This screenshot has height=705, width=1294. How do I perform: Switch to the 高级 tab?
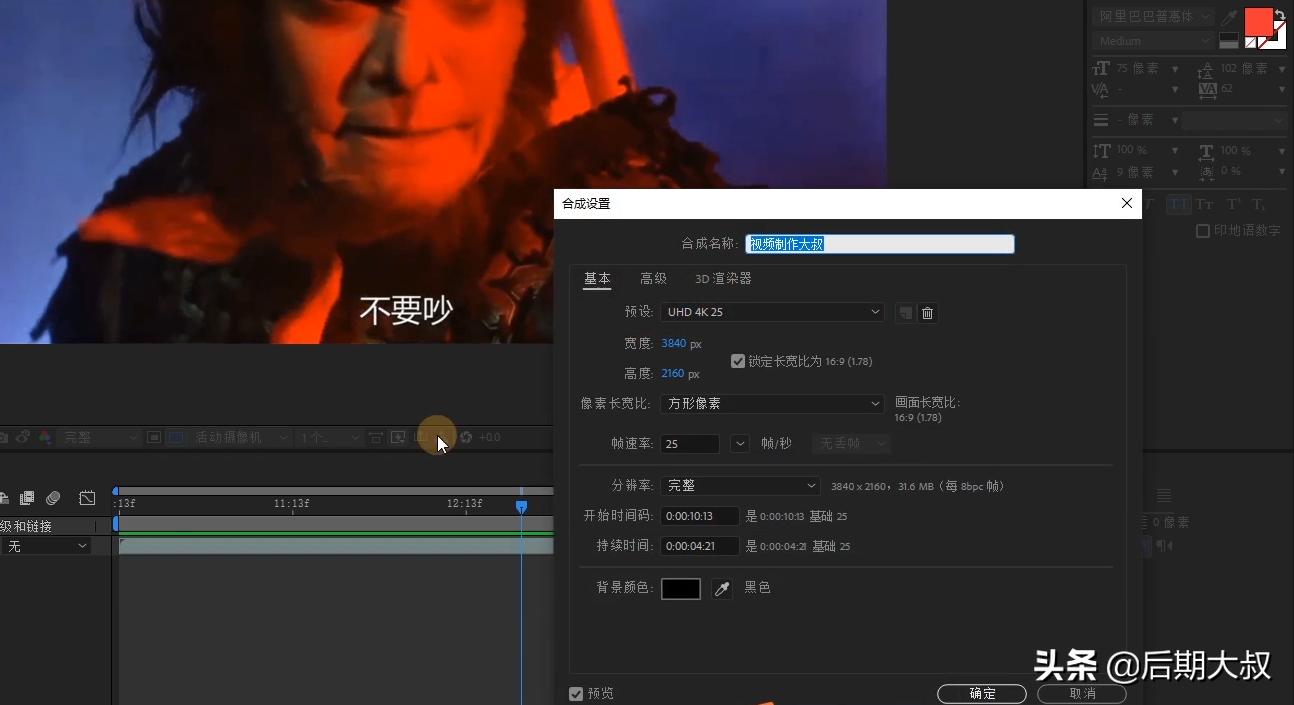point(654,278)
